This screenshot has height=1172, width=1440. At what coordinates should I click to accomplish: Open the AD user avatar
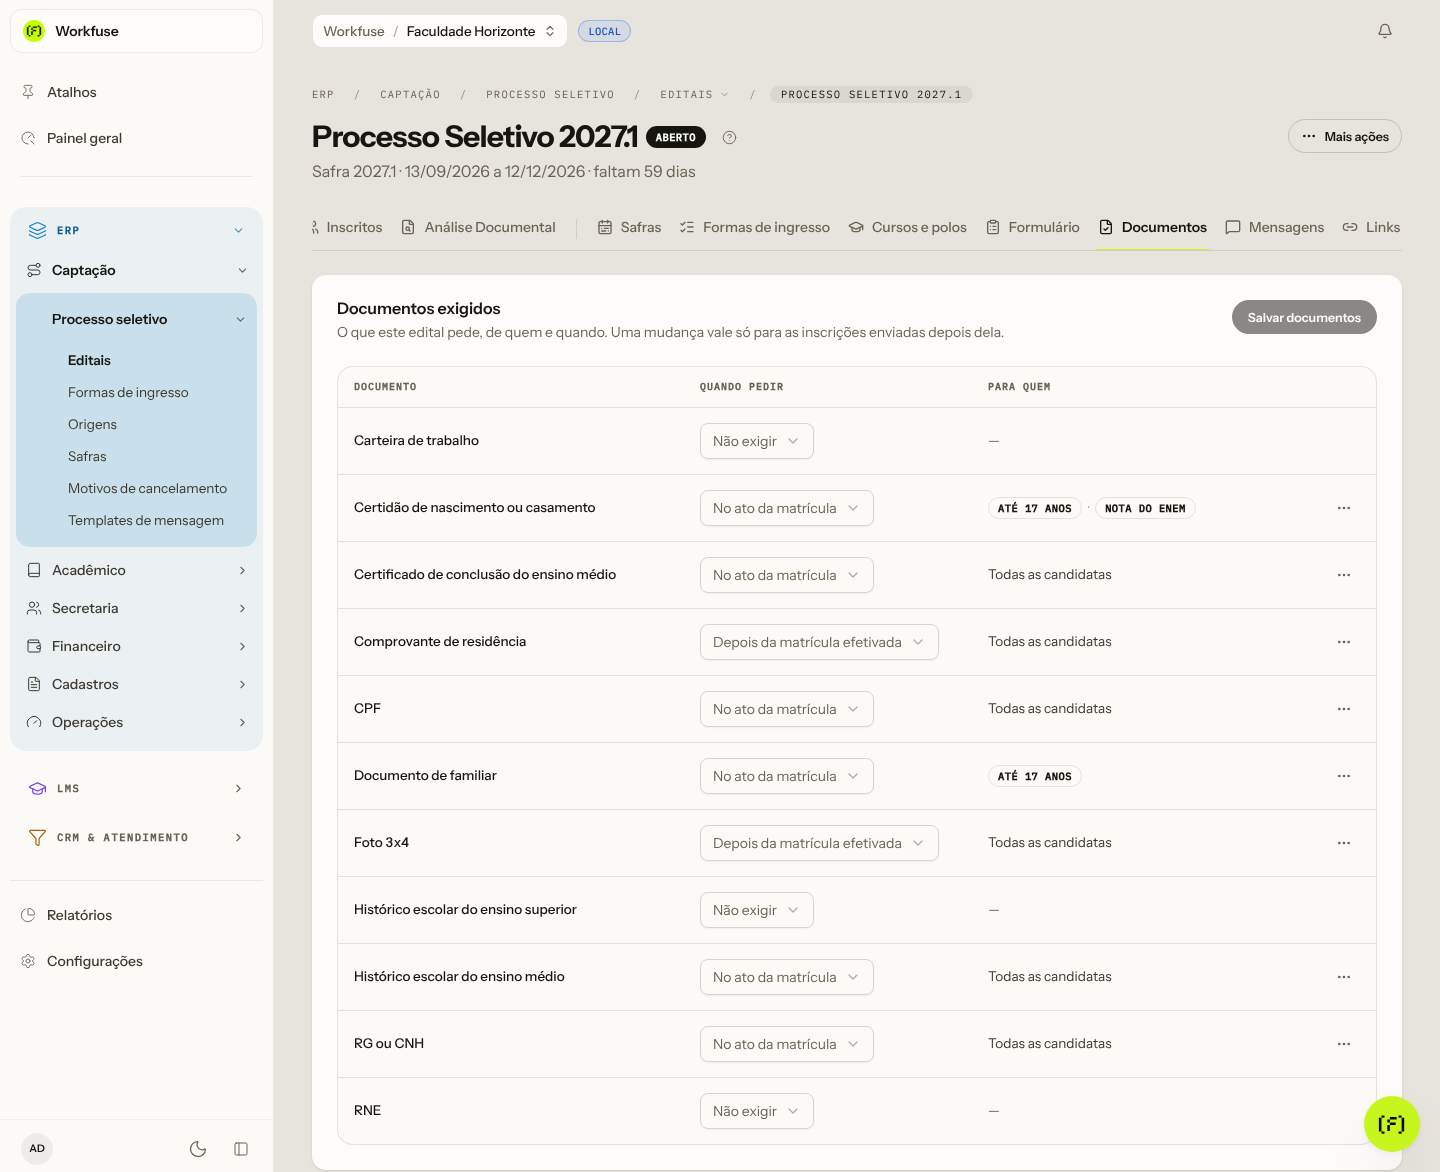[x=37, y=1149]
